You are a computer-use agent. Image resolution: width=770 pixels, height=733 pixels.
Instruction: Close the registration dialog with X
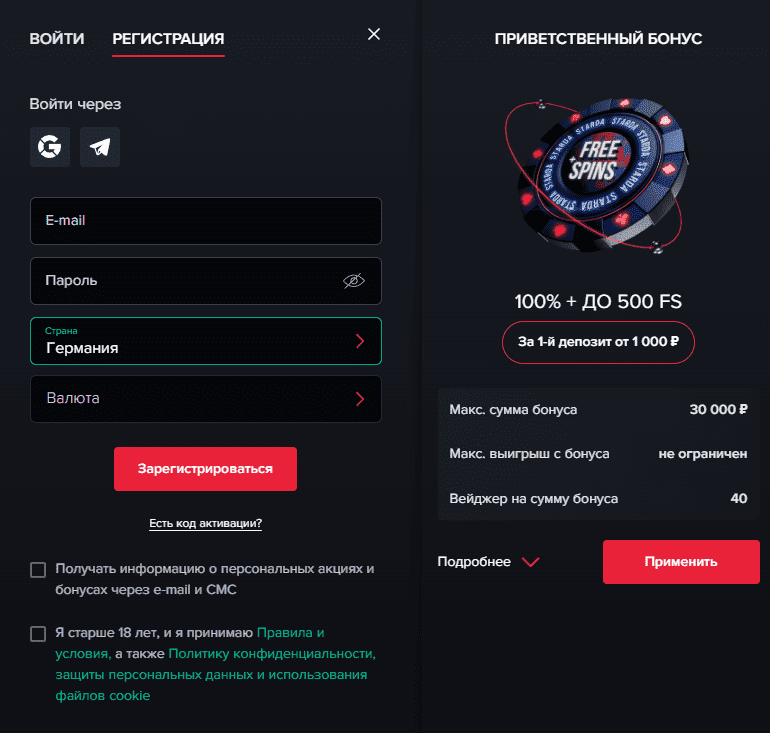tap(374, 34)
